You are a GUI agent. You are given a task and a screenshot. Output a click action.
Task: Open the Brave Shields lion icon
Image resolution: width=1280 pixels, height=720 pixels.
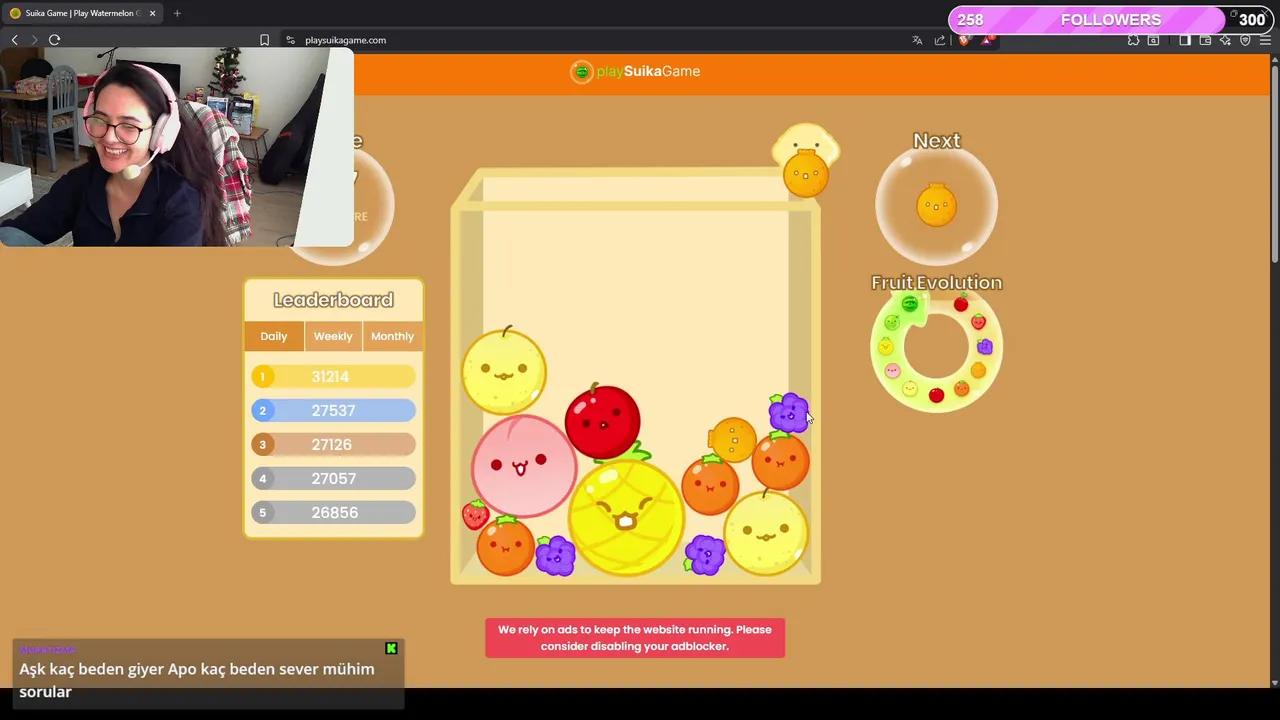tap(964, 40)
